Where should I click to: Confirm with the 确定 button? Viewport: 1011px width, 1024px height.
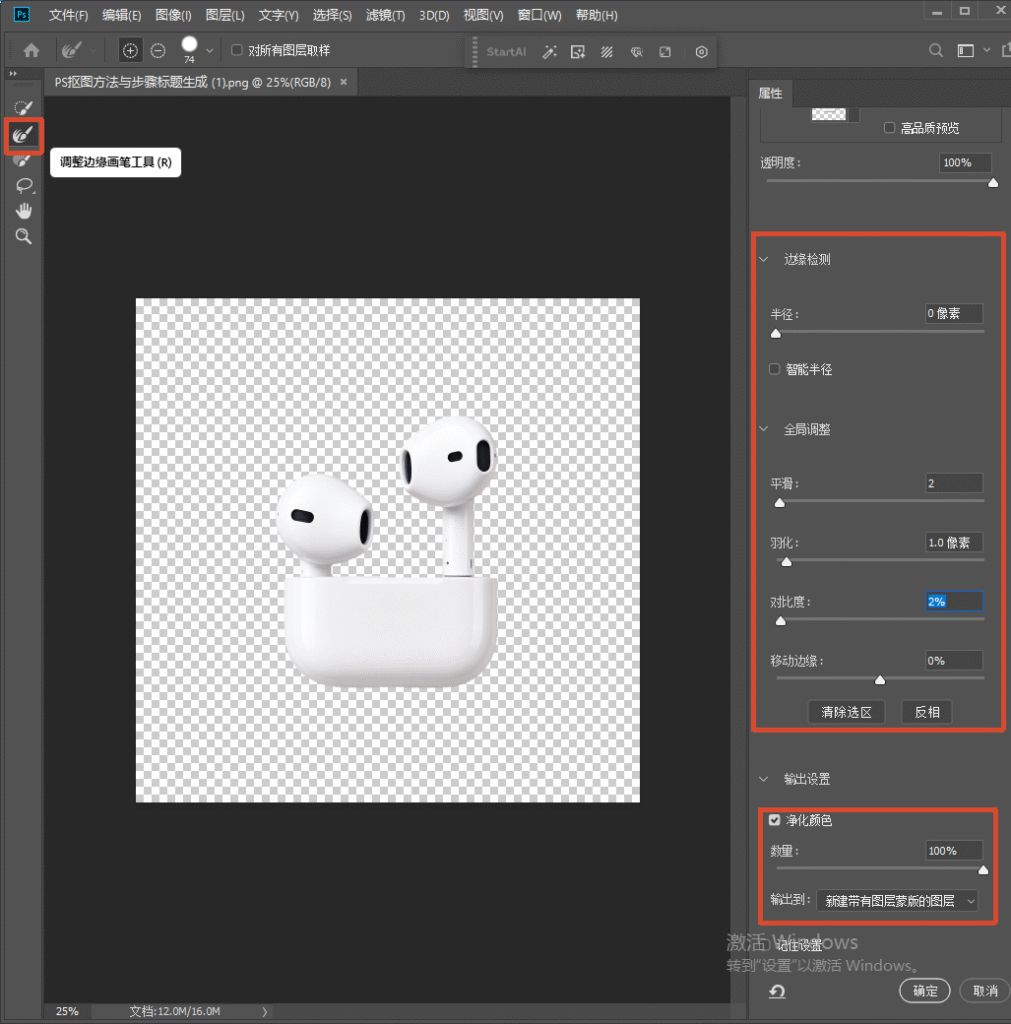point(925,991)
